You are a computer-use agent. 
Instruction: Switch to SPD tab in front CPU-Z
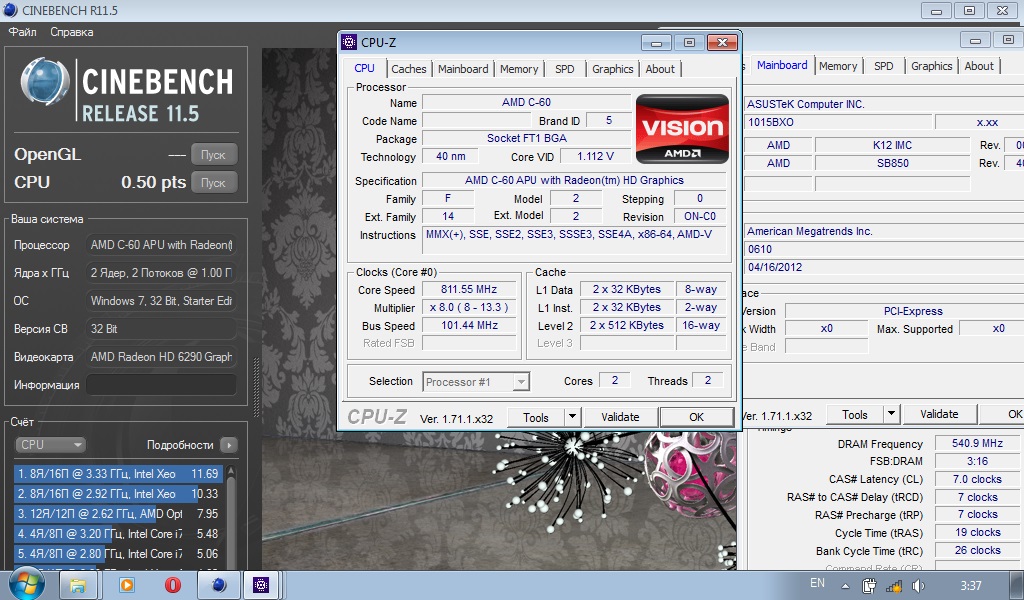[565, 69]
